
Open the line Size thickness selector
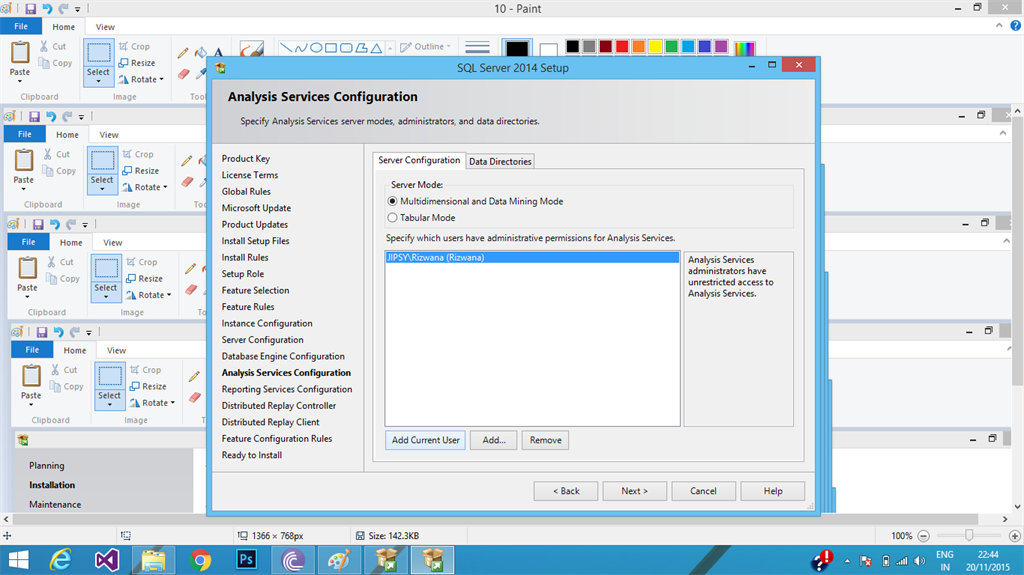pyautogui.click(x=477, y=48)
